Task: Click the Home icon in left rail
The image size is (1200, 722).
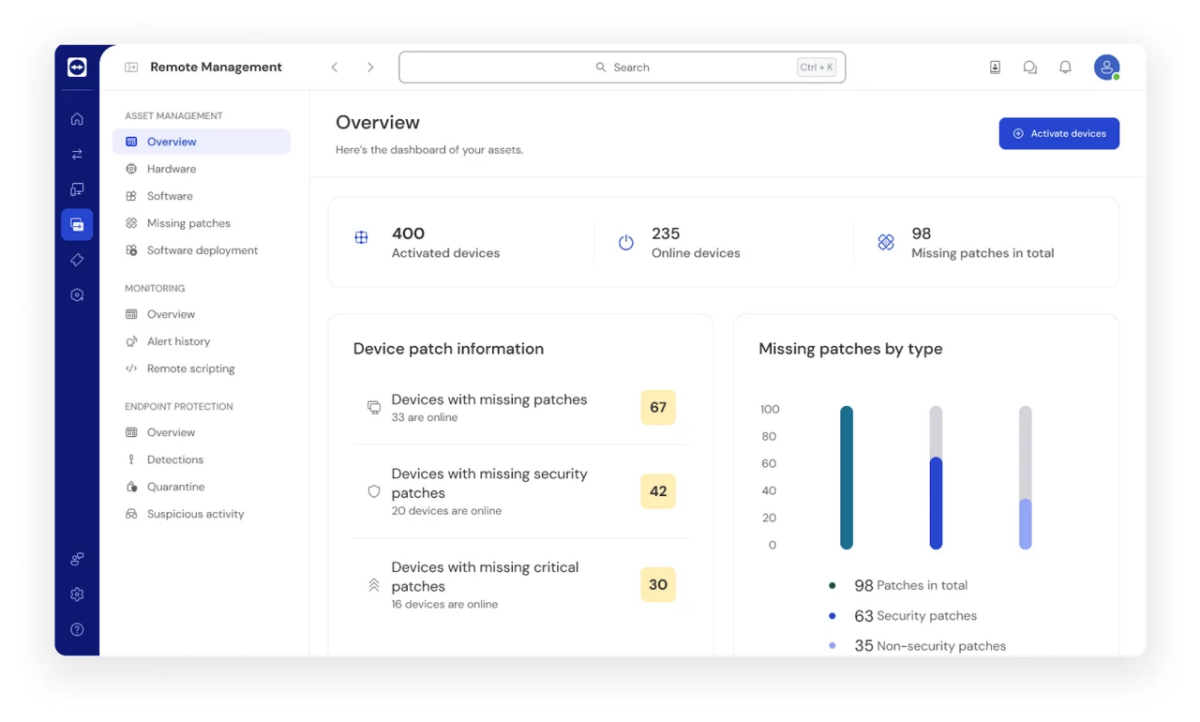Action: tap(77, 119)
